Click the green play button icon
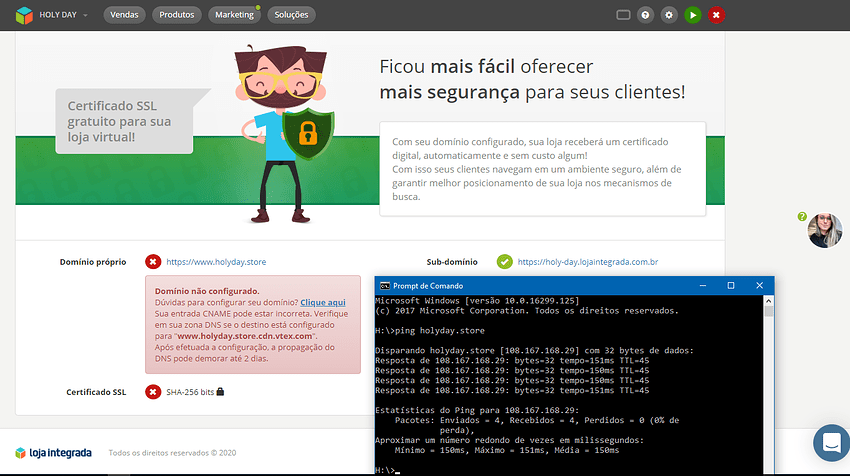The height and width of the screenshot is (476, 850). [693, 15]
